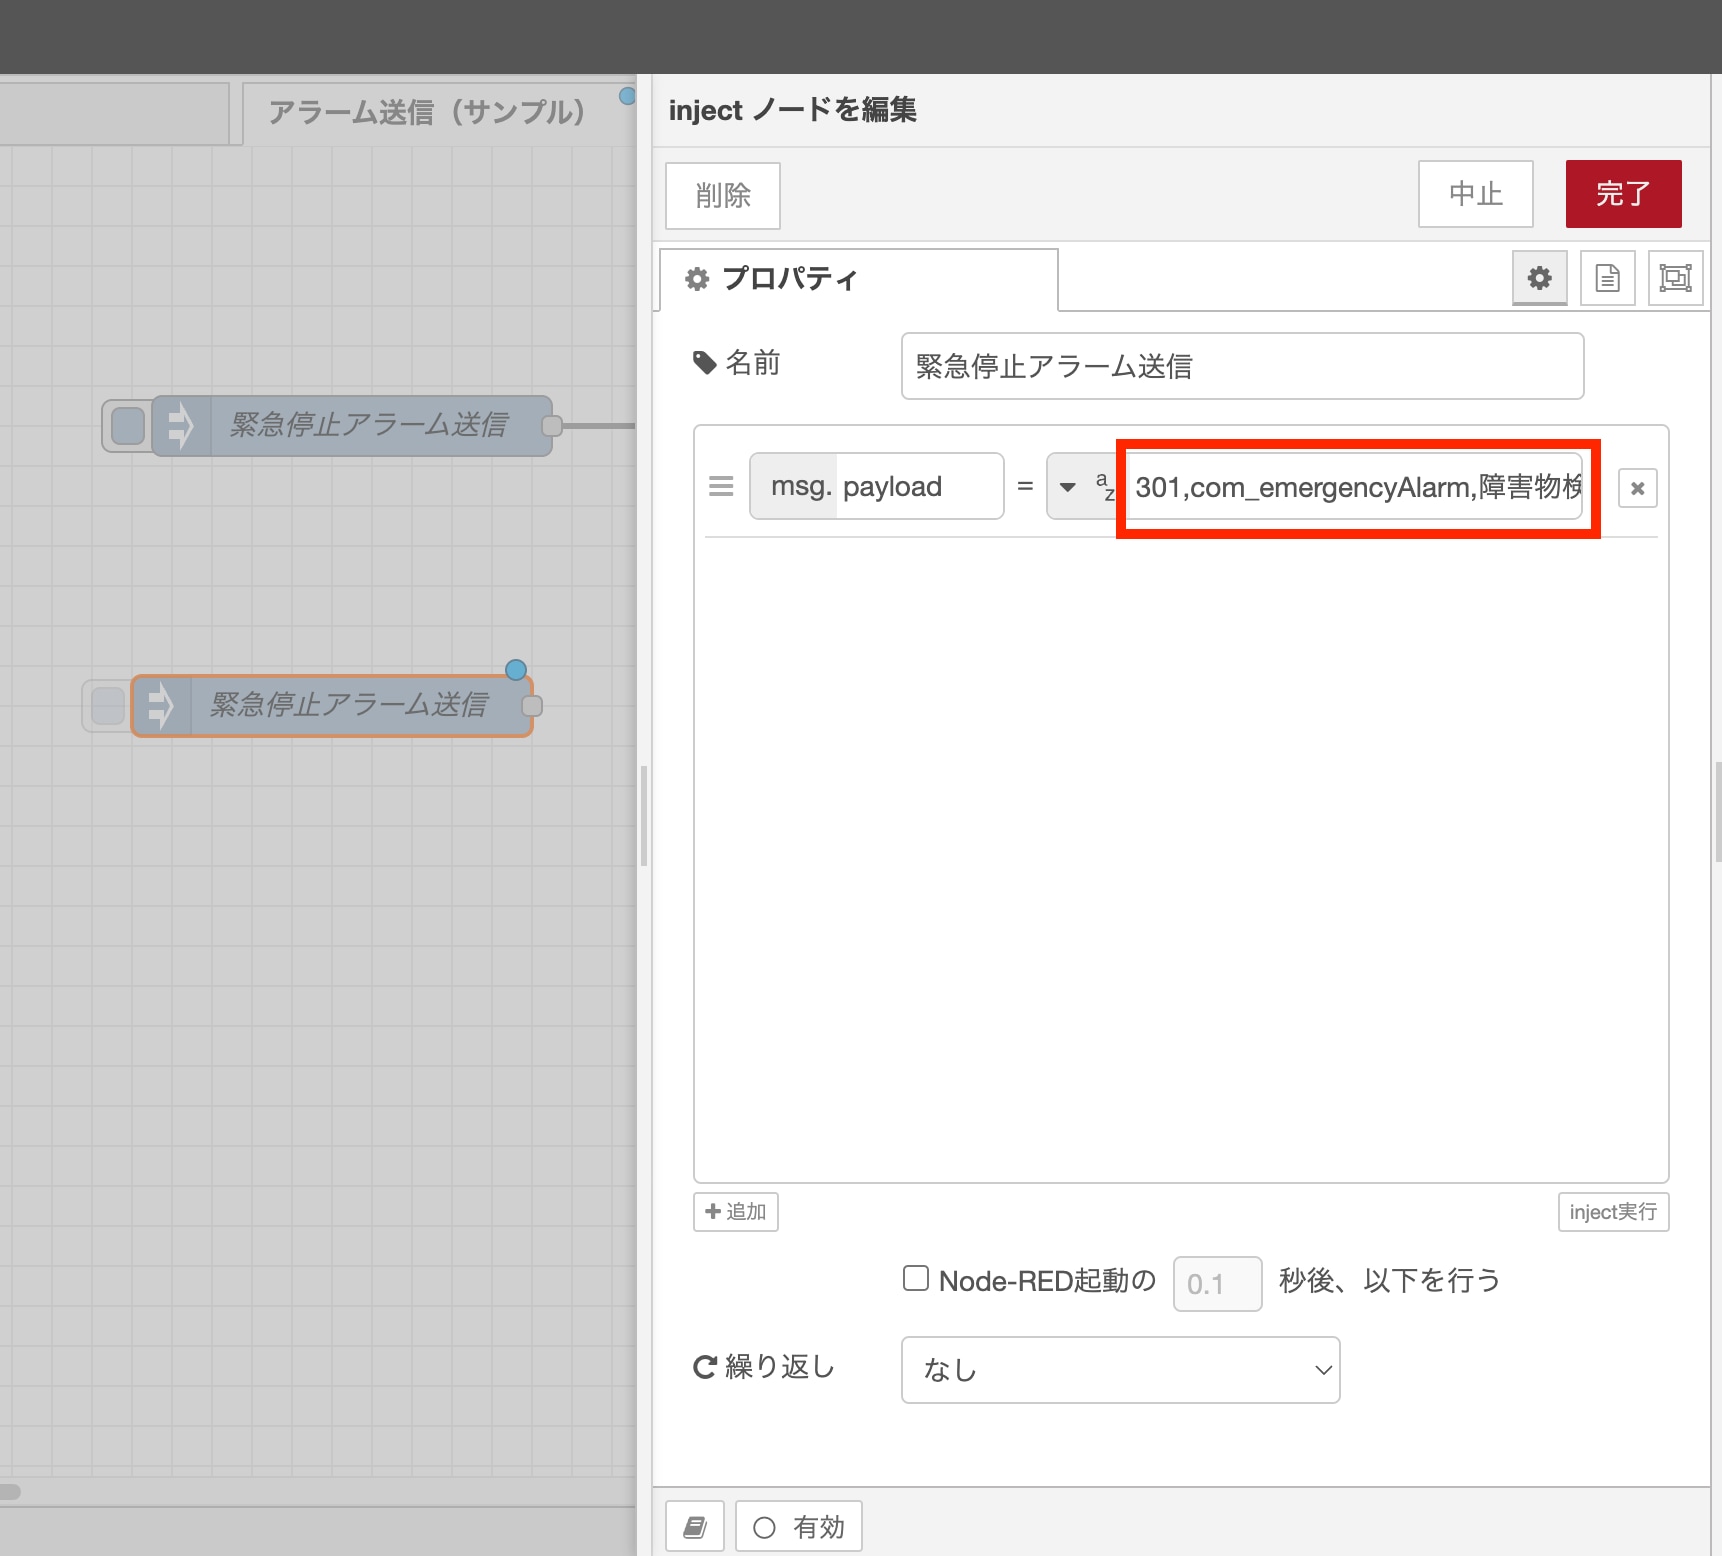Click the lower node output port

[x=532, y=706]
